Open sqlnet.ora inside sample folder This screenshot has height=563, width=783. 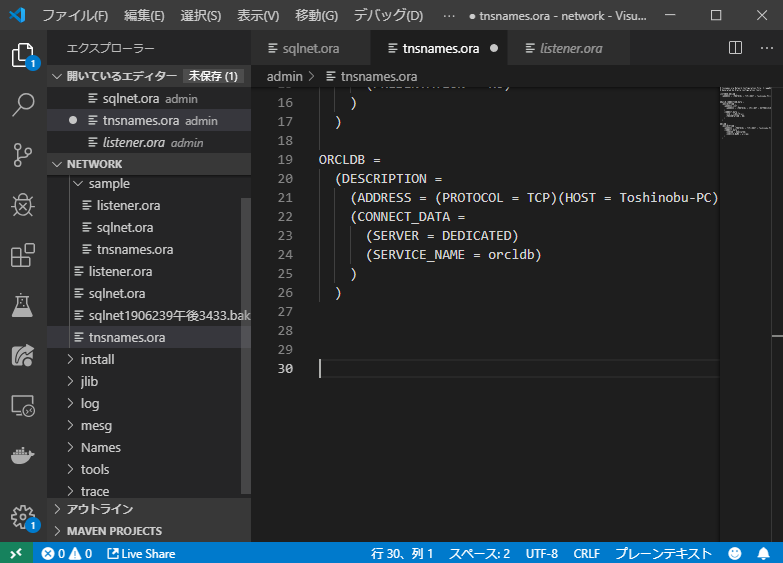point(125,227)
